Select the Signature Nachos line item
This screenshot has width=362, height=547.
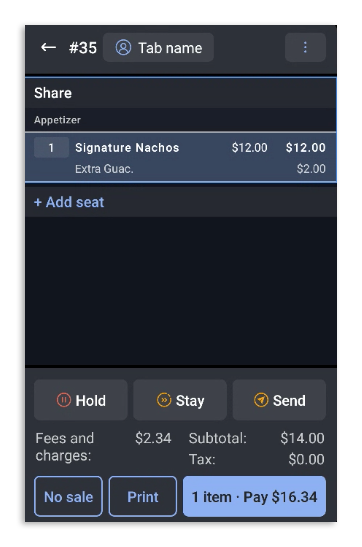[181, 157]
